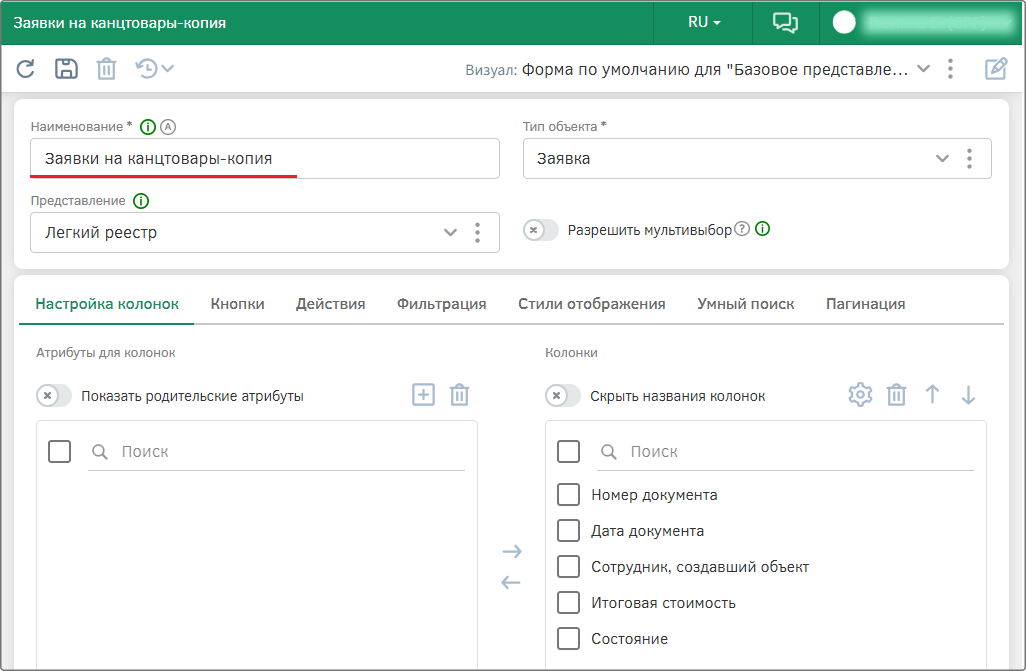Toggle Скрыть названия колонок switch
1026x671 pixels.
pyautogui.click(x=563, y=395)
